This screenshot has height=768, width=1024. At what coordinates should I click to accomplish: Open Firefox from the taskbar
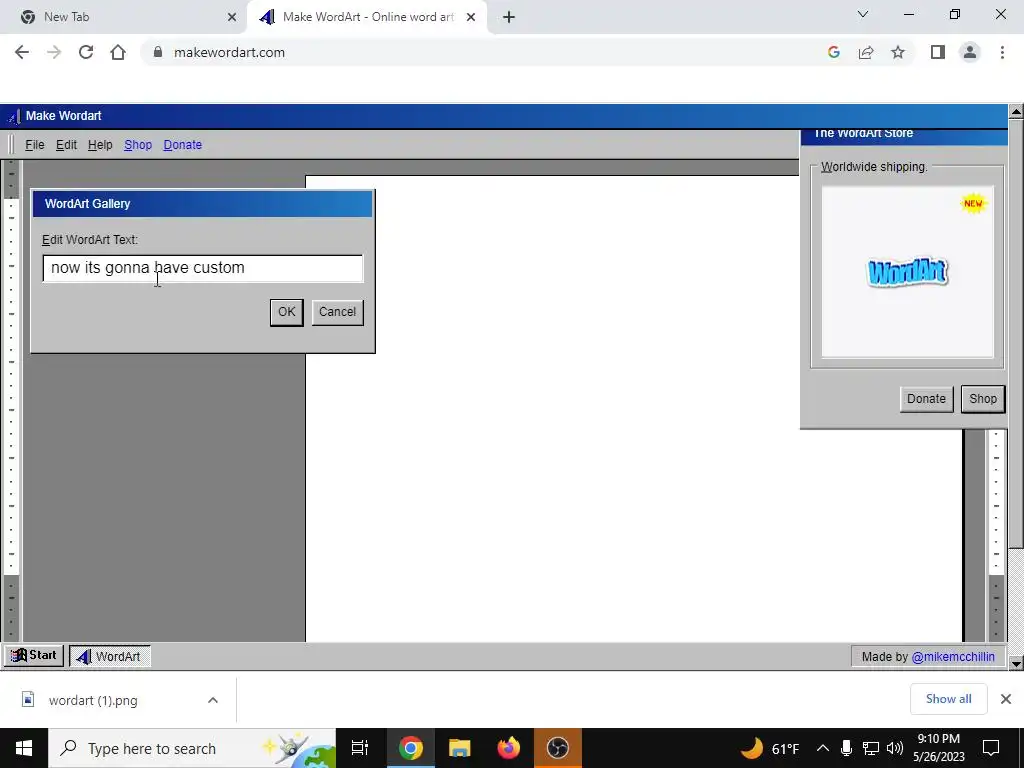click(509, 748)
